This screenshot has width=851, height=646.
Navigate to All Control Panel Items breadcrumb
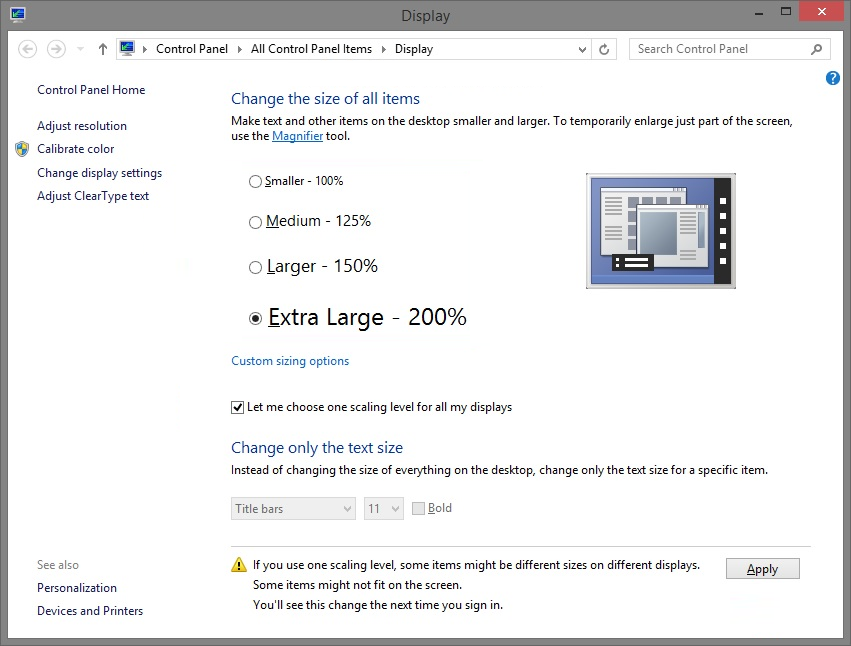[311, 49]
